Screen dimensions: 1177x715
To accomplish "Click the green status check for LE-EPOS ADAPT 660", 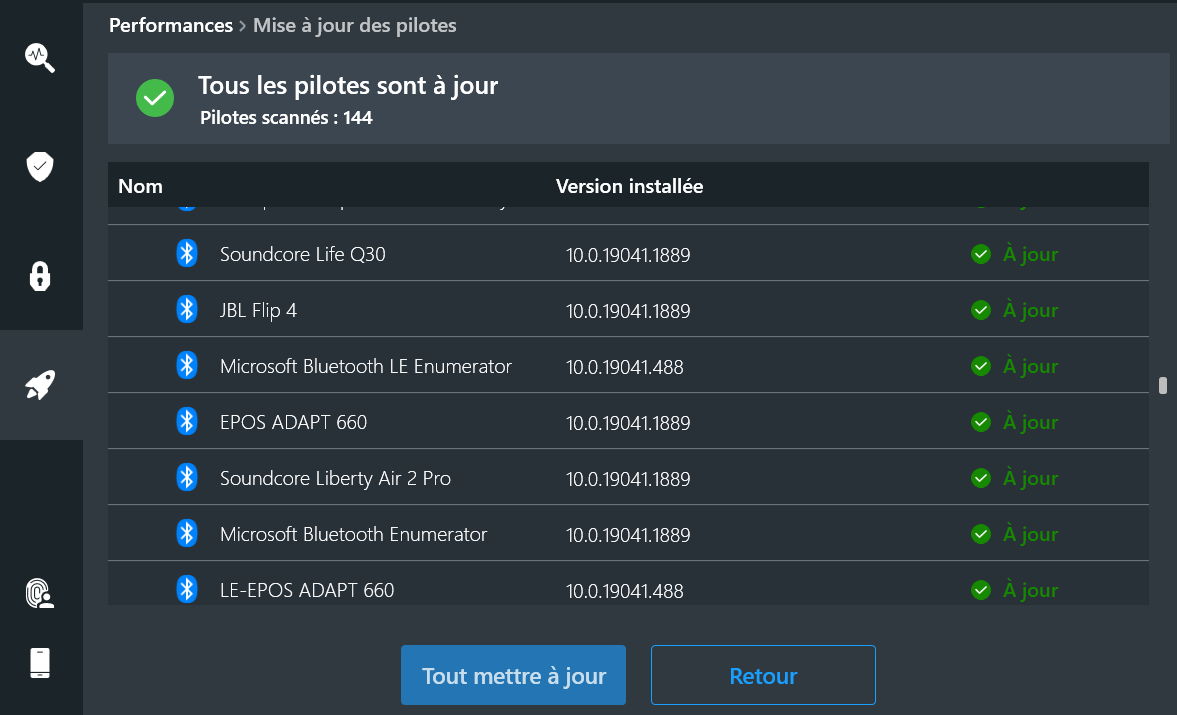I will 981,589.
